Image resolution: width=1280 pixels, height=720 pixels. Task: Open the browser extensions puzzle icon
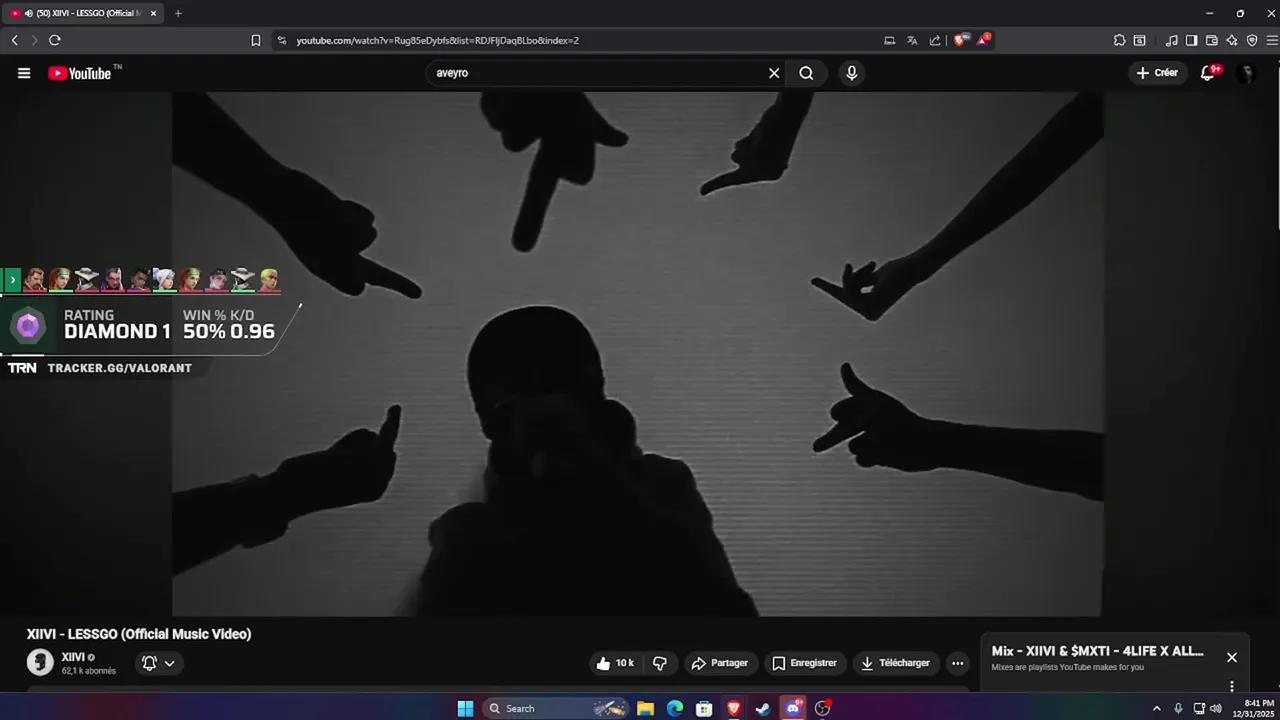tap(1119, 40)
